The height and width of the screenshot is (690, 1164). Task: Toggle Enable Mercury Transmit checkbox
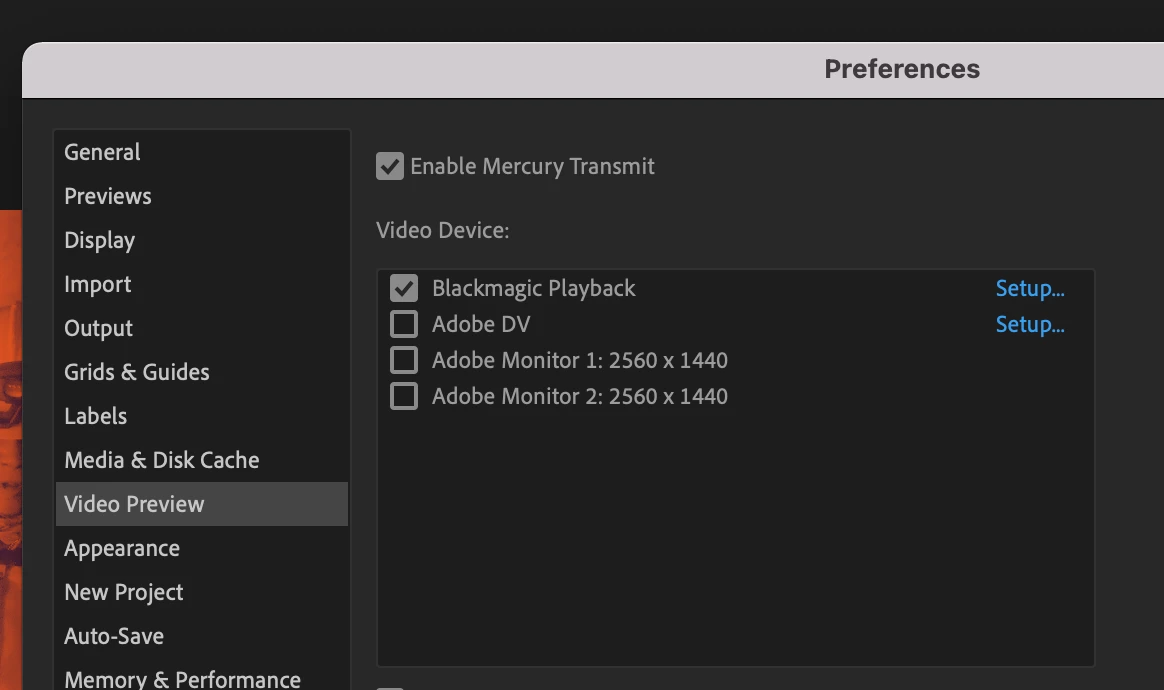click(x=389, y=166)
